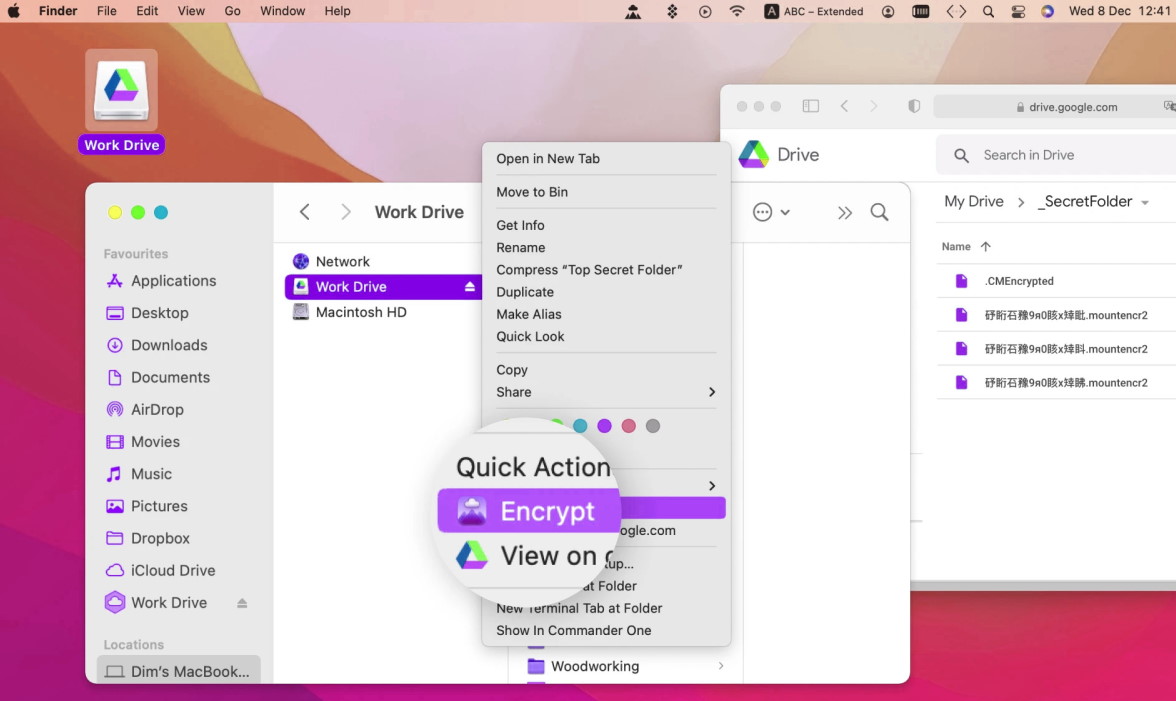Expand the Quick Actions submenu arrow
Viewport: 1176px width, 701px height.
click(x=712, y=486)
